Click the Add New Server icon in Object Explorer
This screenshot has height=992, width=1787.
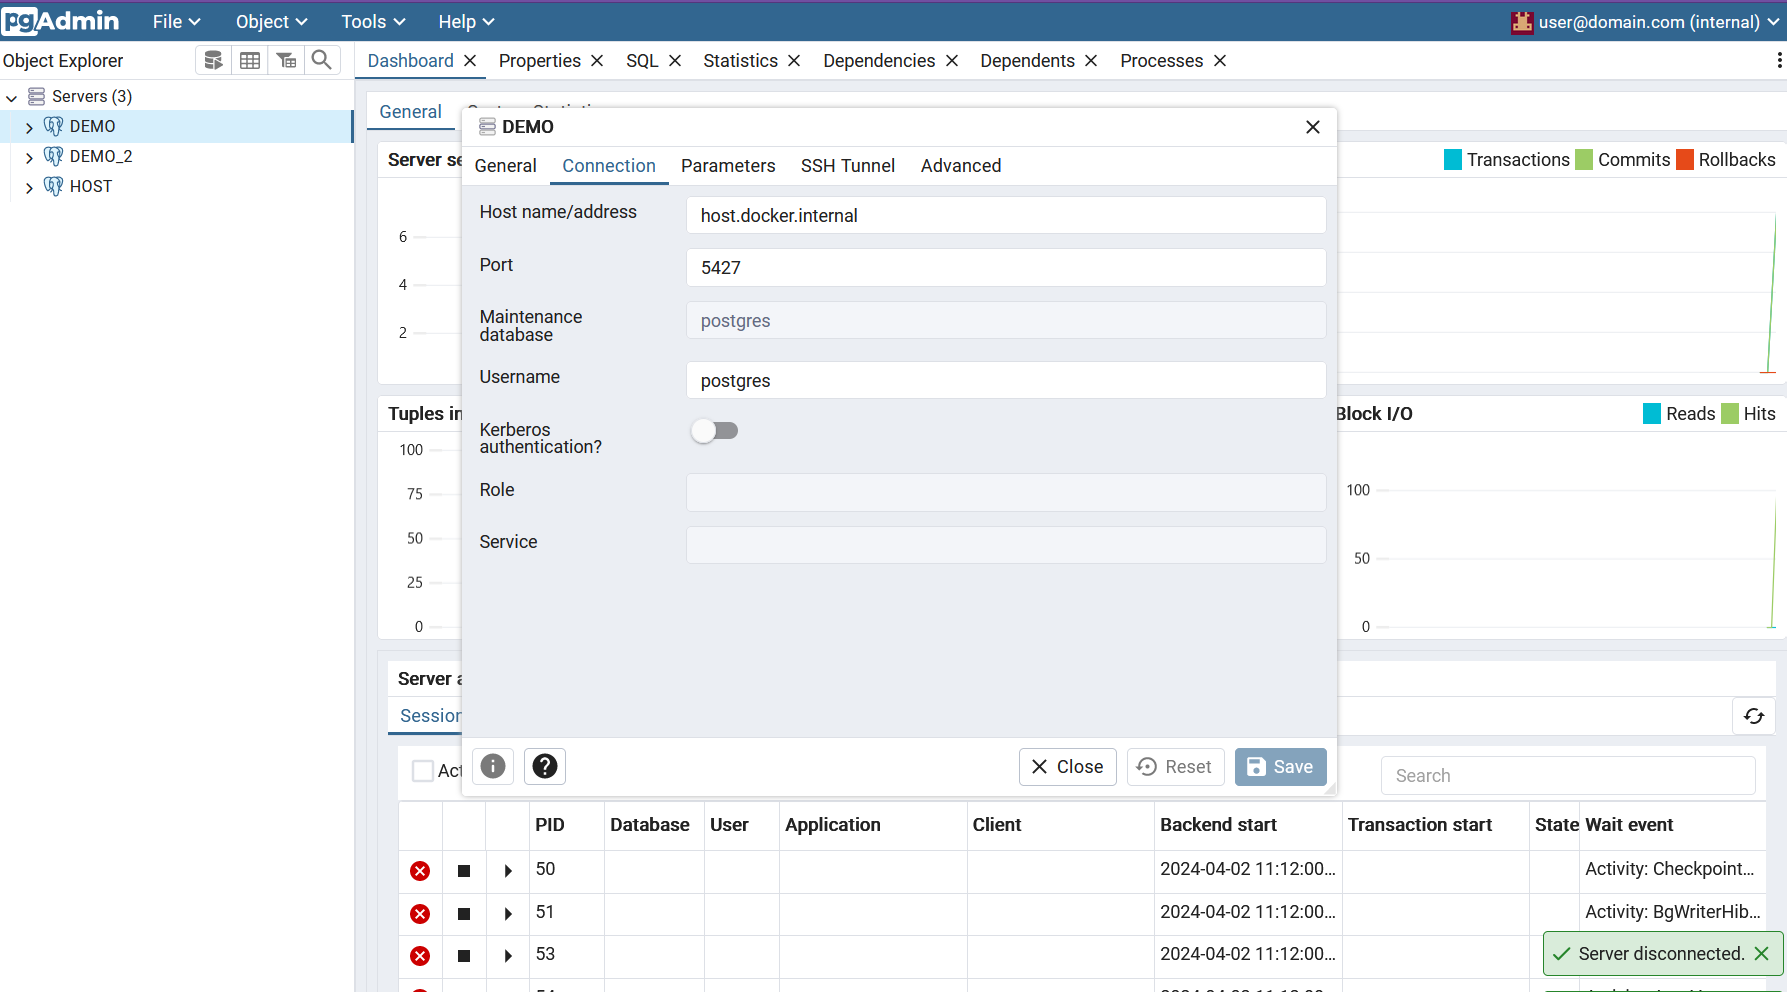pos(213,61)
